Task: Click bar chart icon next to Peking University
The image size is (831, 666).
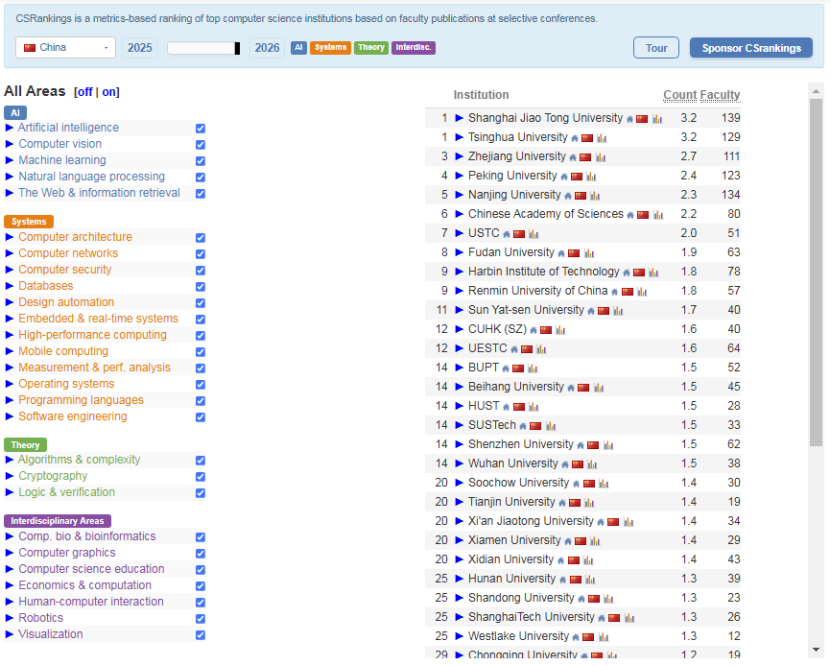Action: tap(591, 176)
